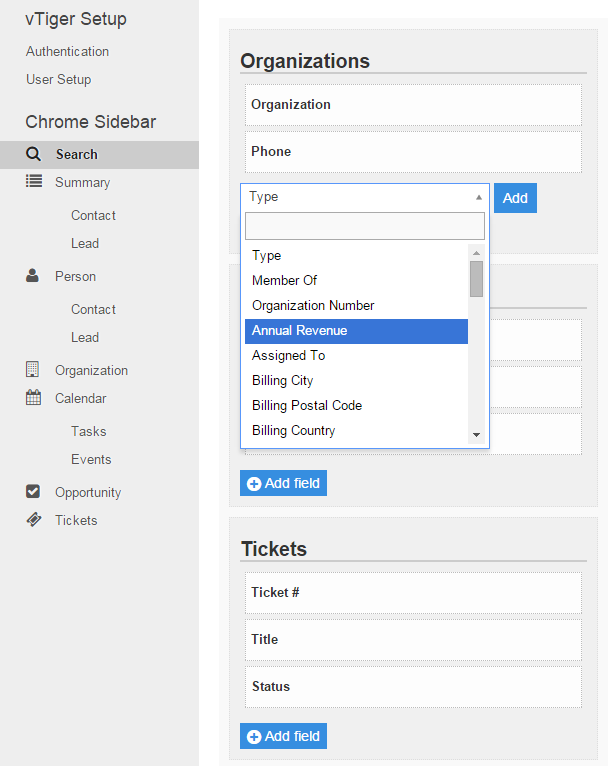Focus the dropdown search input box
This screenshot has height=766, width=610.
[365, 226]
